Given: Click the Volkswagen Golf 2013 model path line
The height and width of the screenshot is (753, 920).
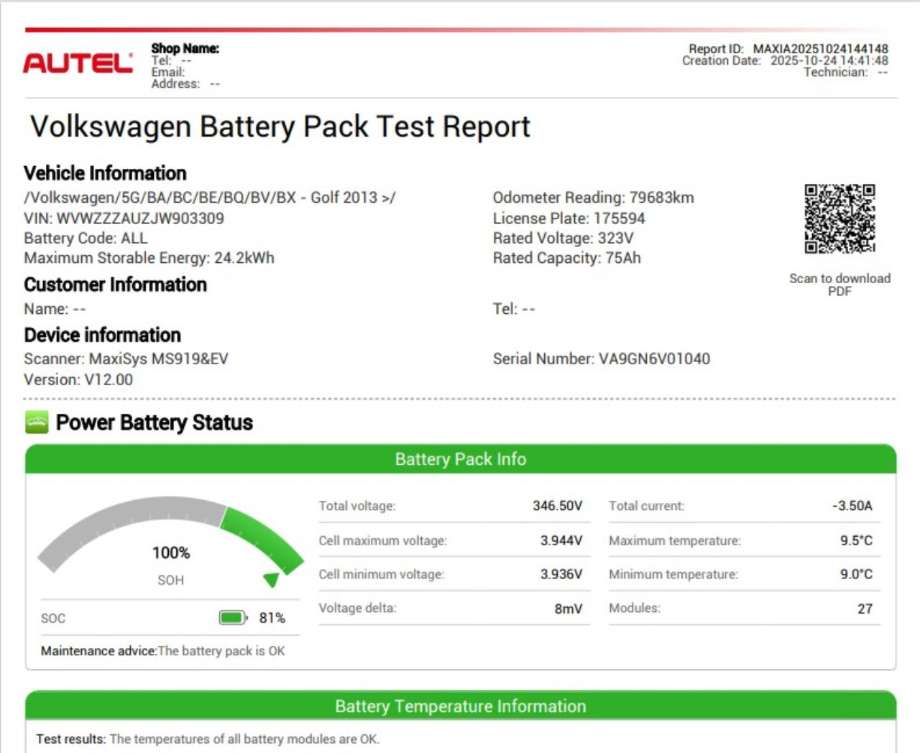Looking at the screenshot, I should (209, 198).
